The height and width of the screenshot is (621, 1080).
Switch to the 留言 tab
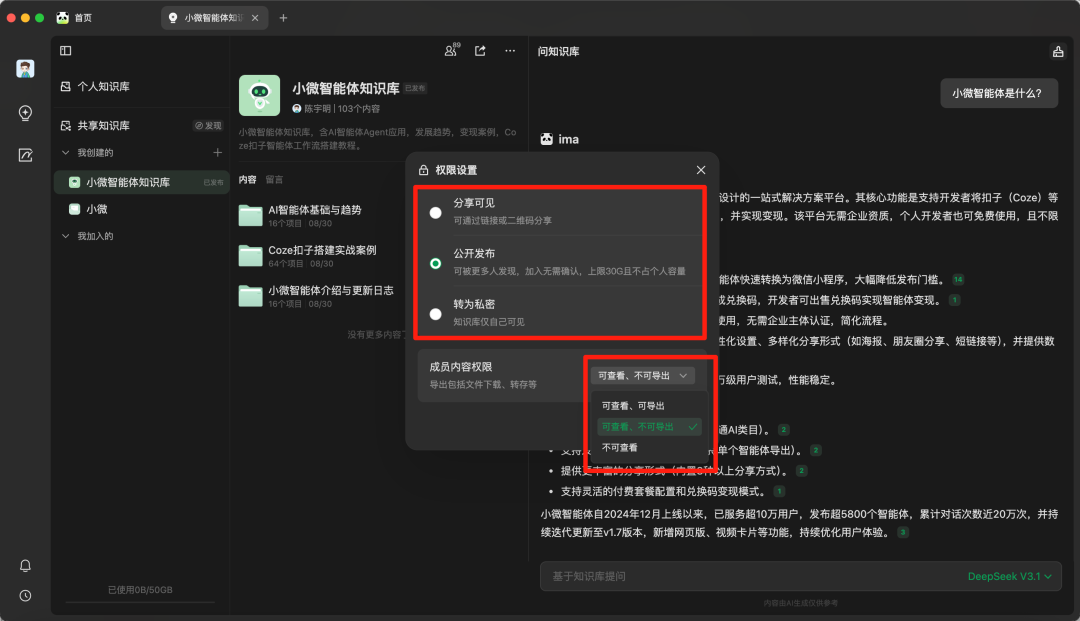[274, 180]
